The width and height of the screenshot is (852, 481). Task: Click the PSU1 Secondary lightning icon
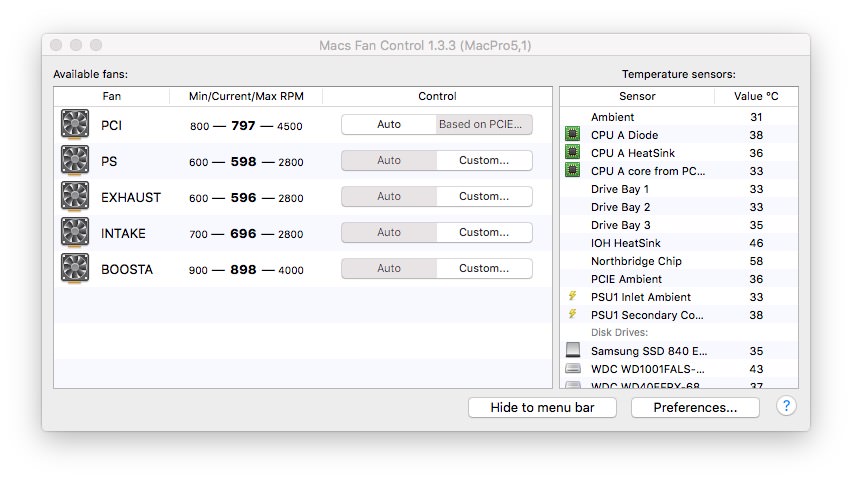[x=572, y=314]
